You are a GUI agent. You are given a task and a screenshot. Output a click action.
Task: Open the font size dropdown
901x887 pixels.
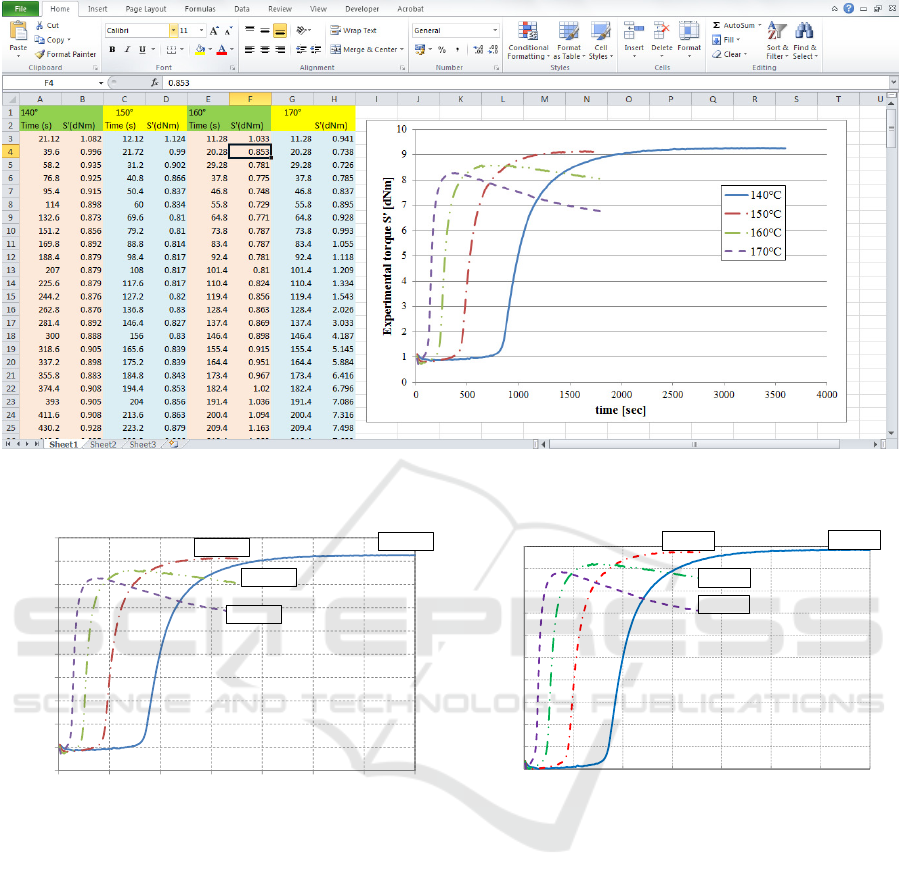(x=200, y=31)
